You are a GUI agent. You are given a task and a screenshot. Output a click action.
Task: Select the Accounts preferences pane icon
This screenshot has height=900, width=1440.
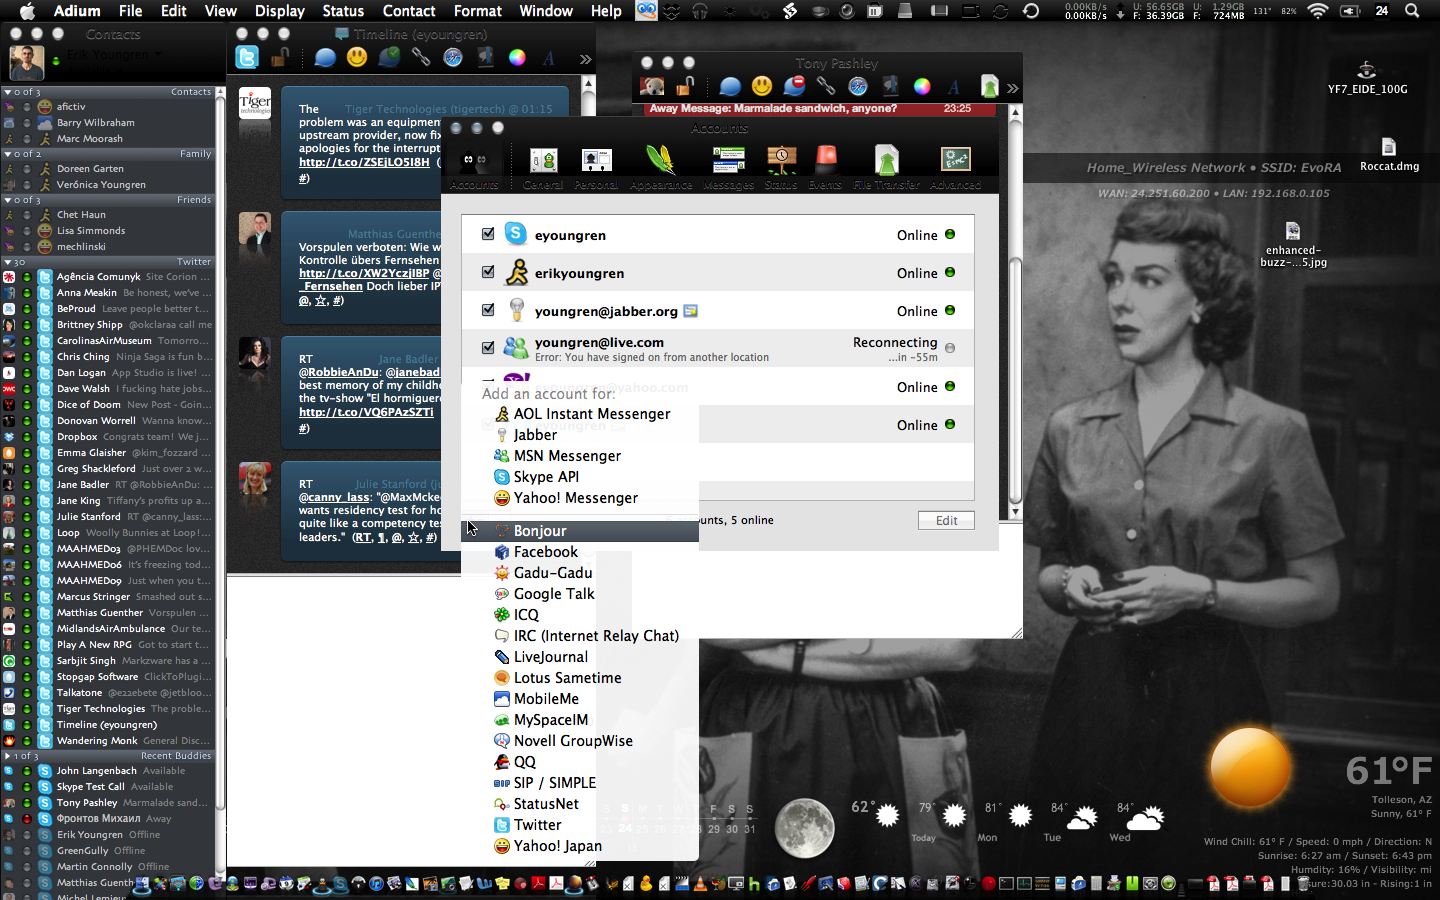click(474, 167)
